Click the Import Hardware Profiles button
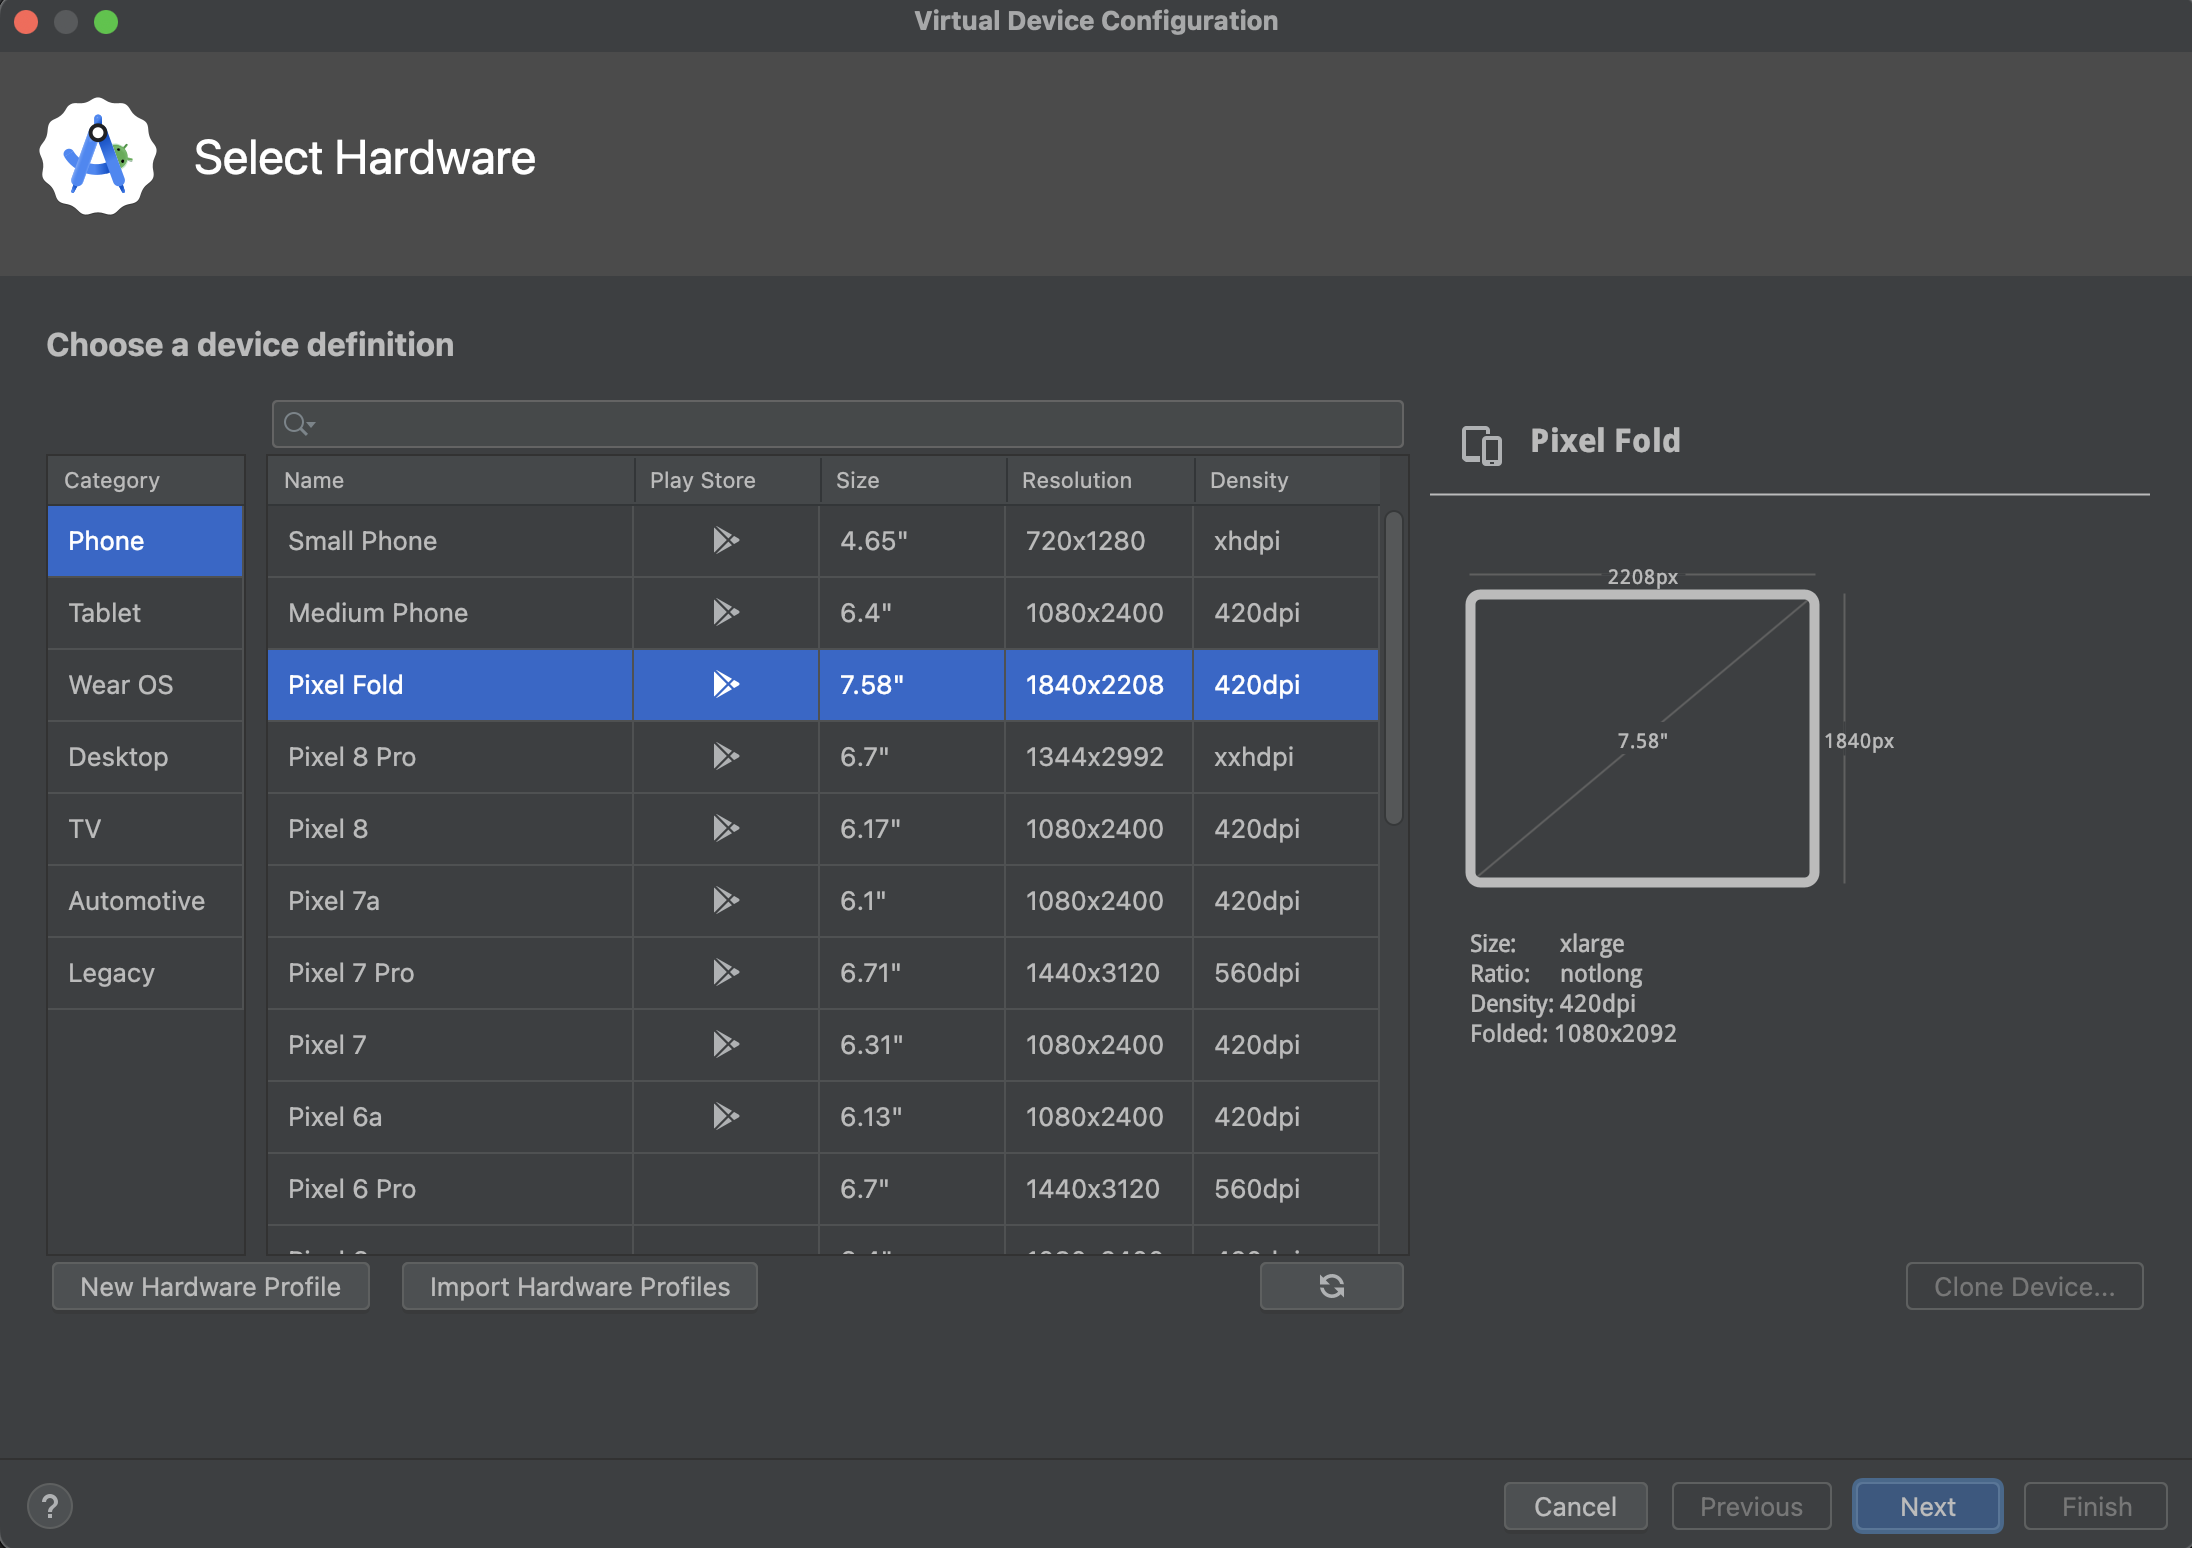This screenshot has height=1548, width=2192. [x=579, y=1285]
